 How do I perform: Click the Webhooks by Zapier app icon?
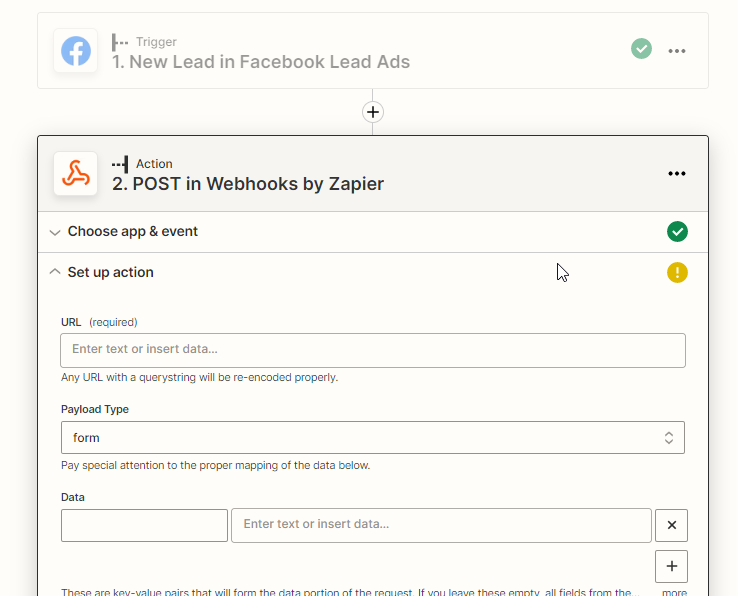click(76, 173)
